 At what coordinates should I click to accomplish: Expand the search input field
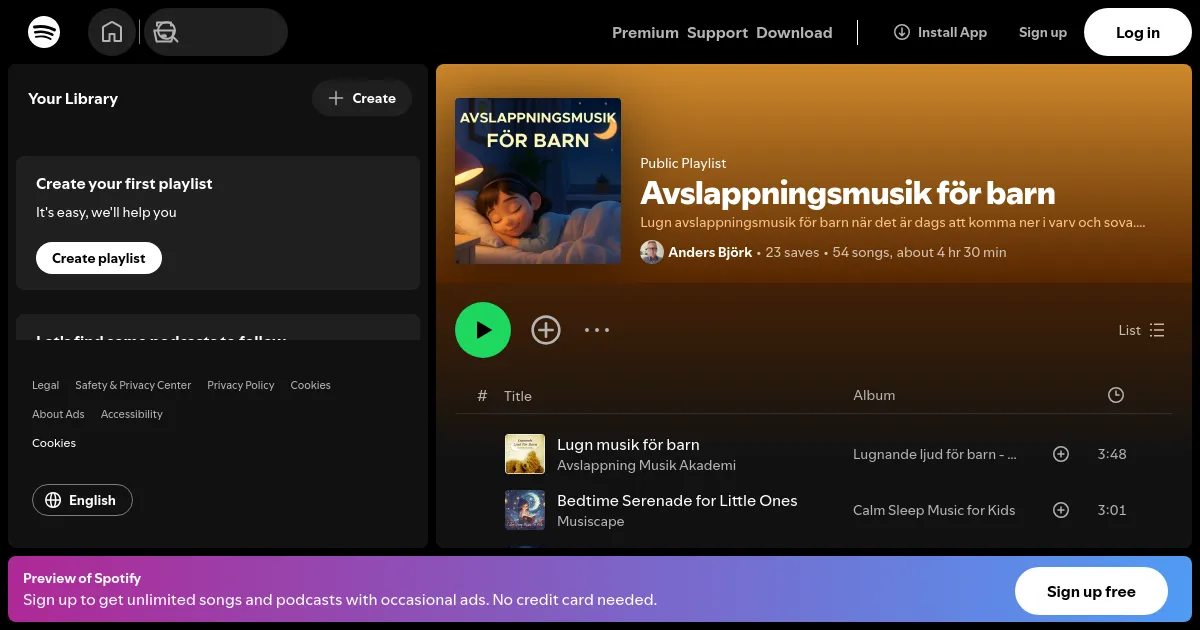point(230,32)
